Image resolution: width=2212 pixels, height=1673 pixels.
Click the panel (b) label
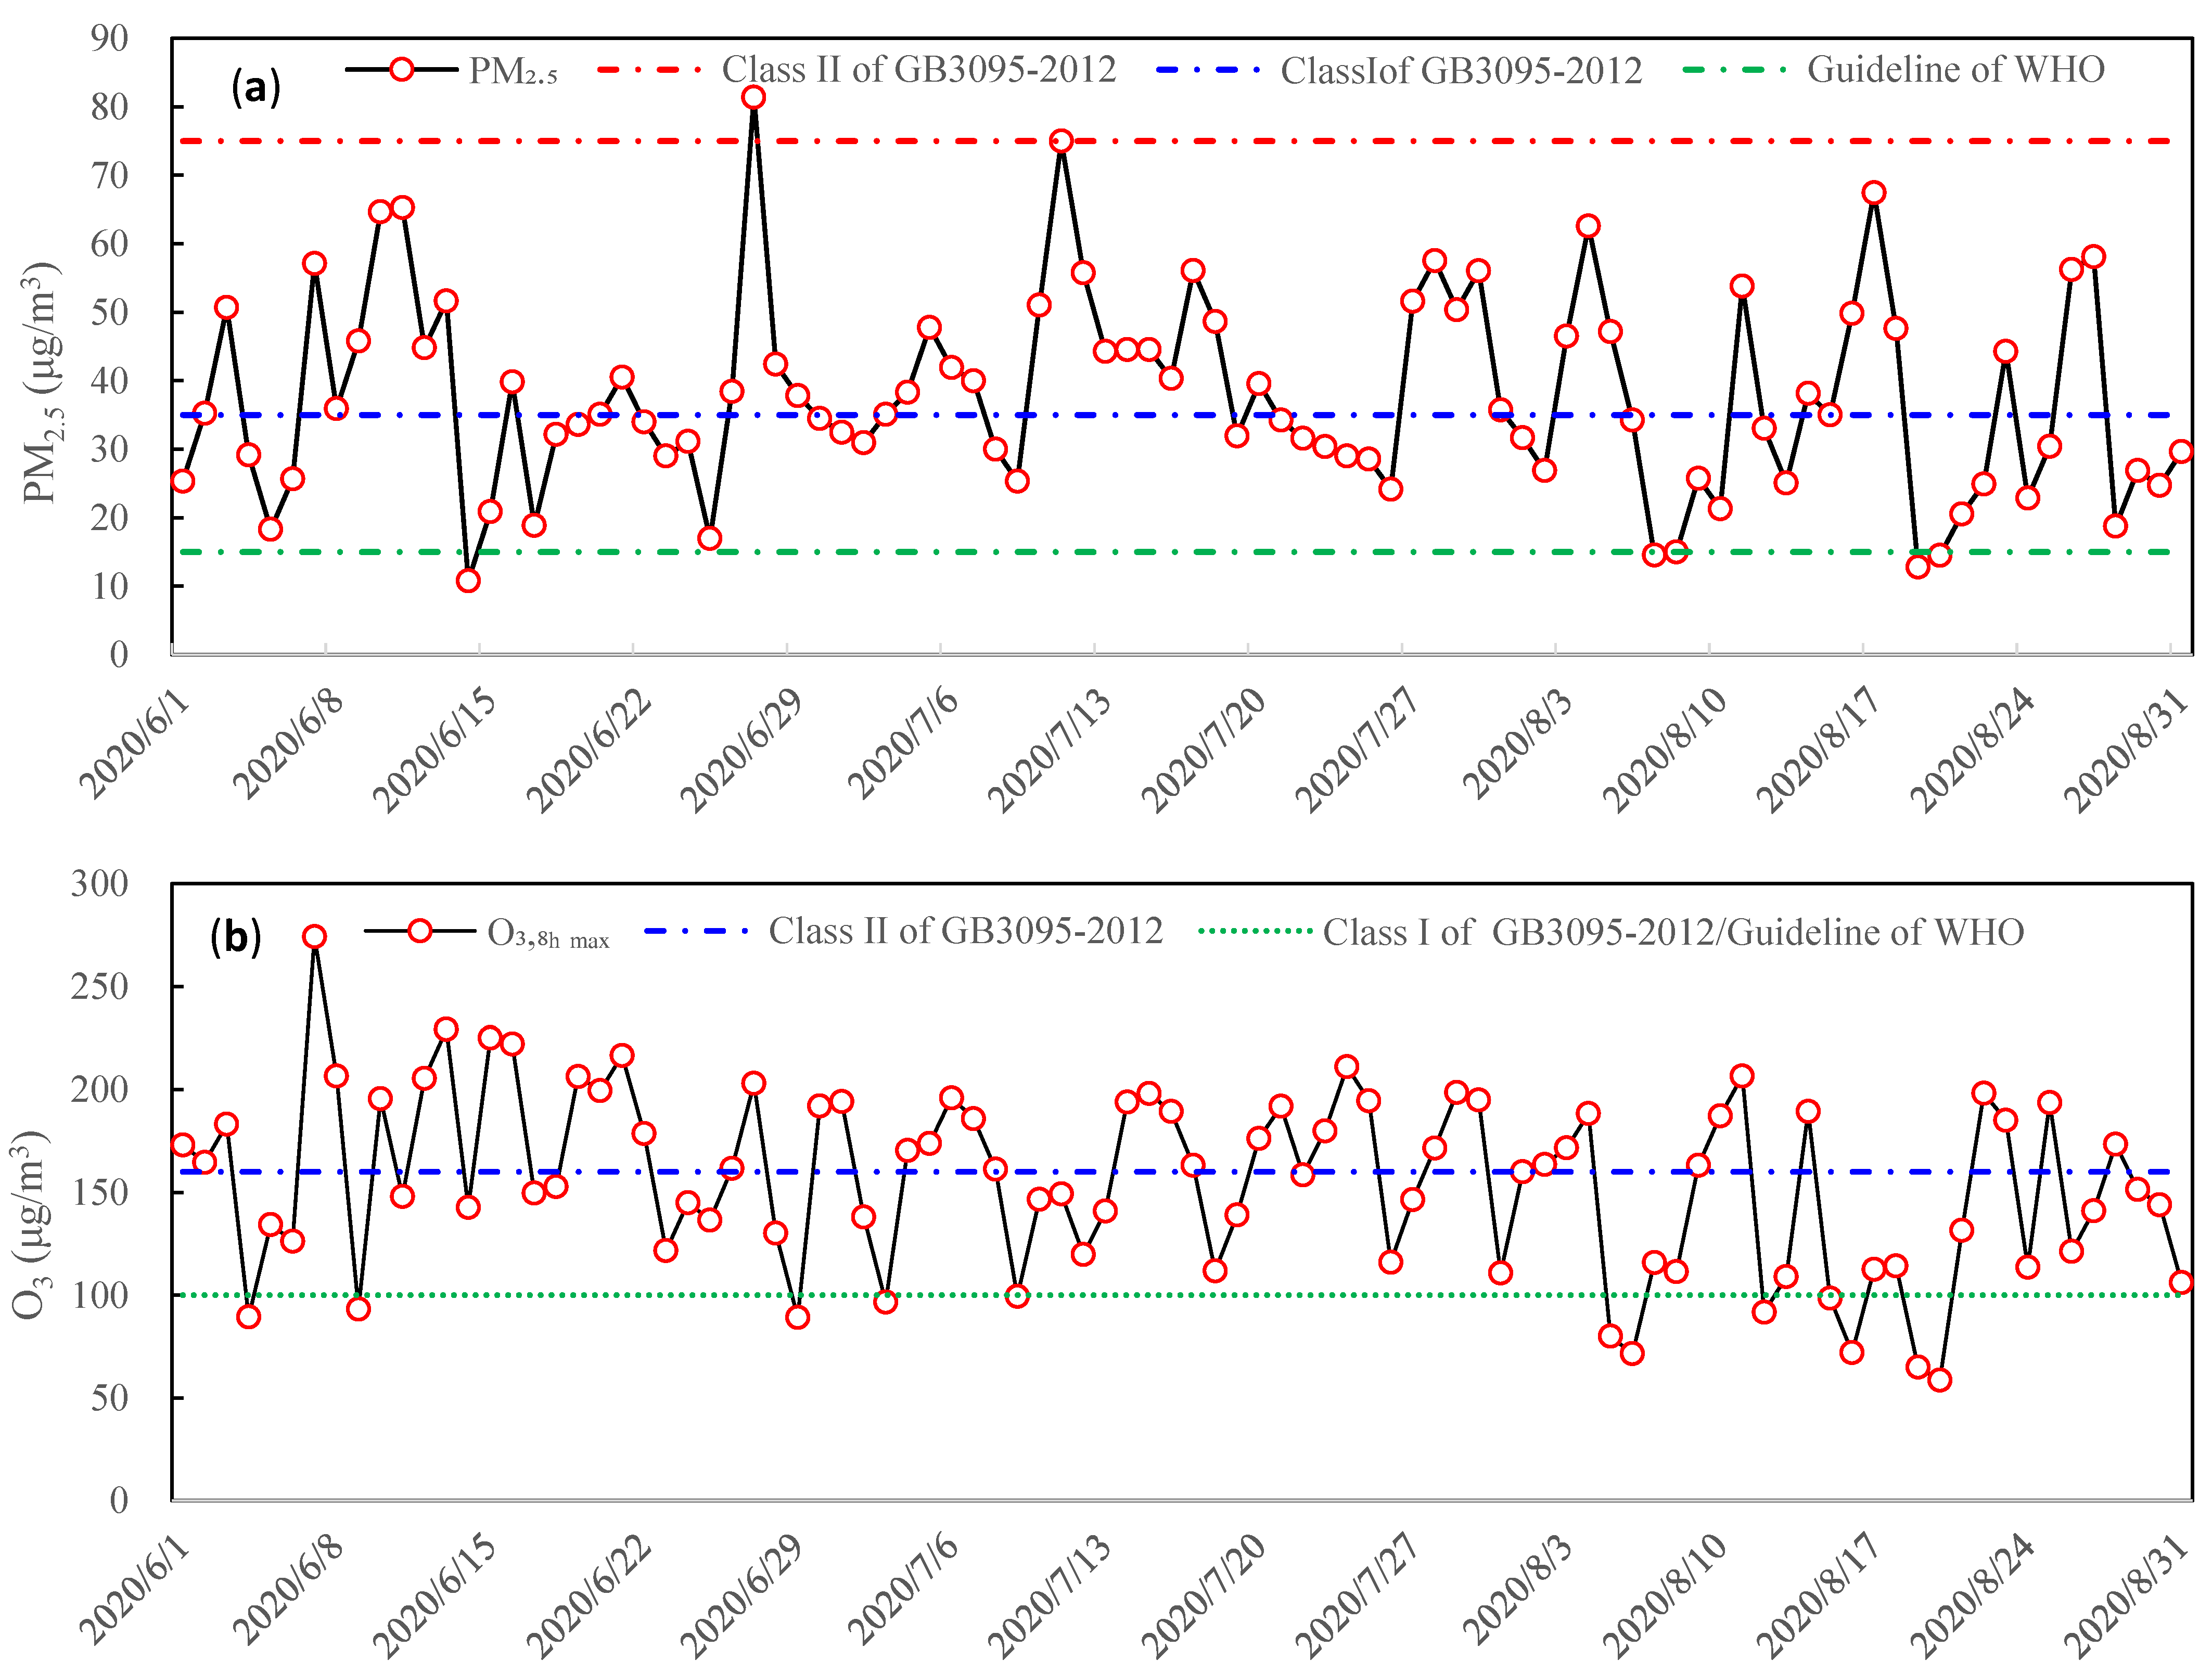coord(236,938)
